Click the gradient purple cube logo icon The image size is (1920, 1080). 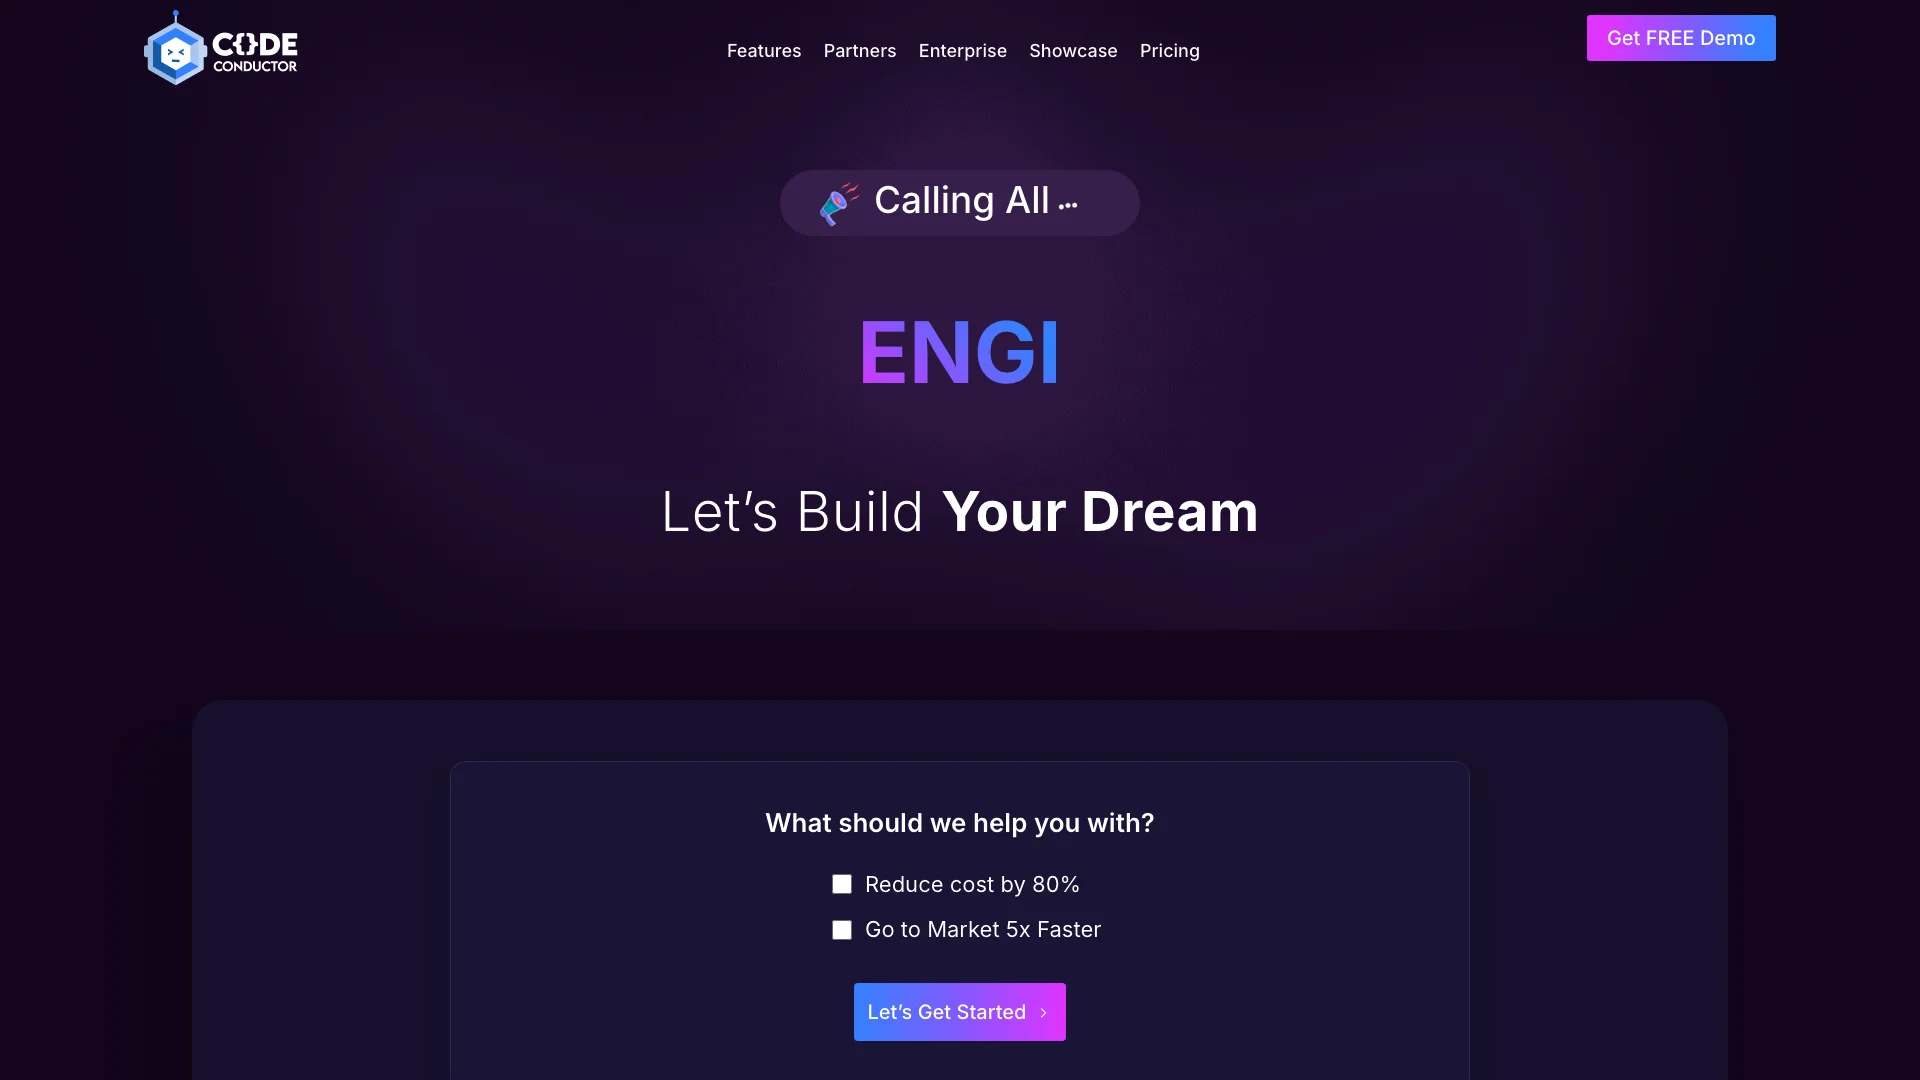[175, 49]
